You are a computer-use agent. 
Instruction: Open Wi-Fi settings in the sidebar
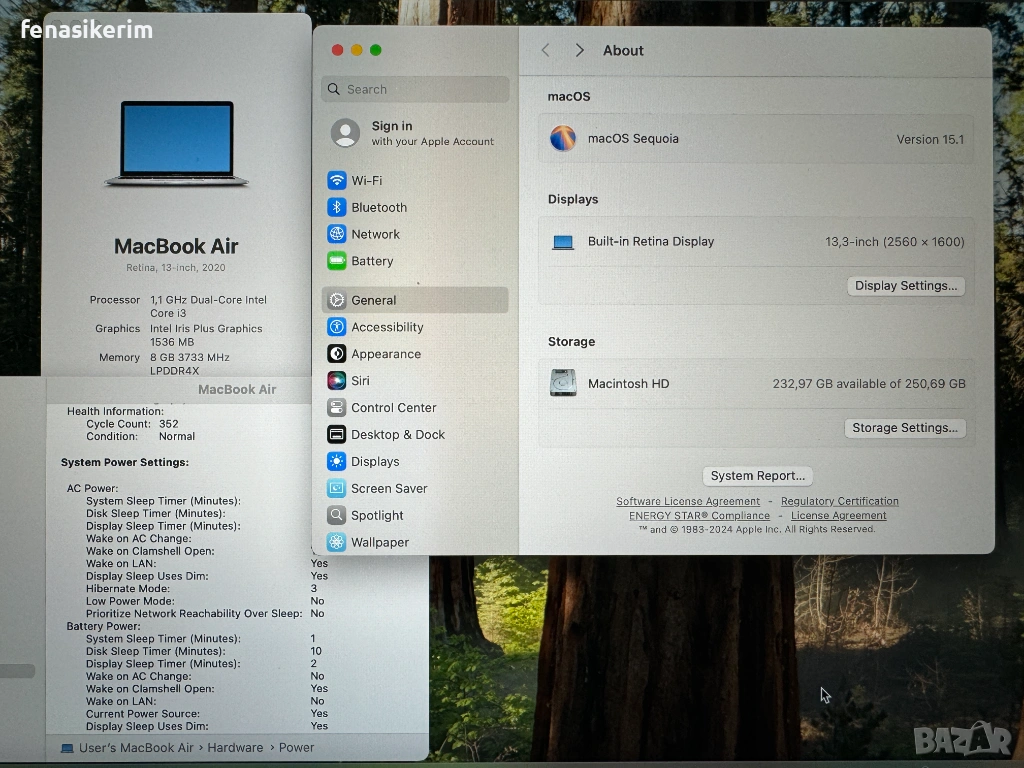click(x=366, y=181)
